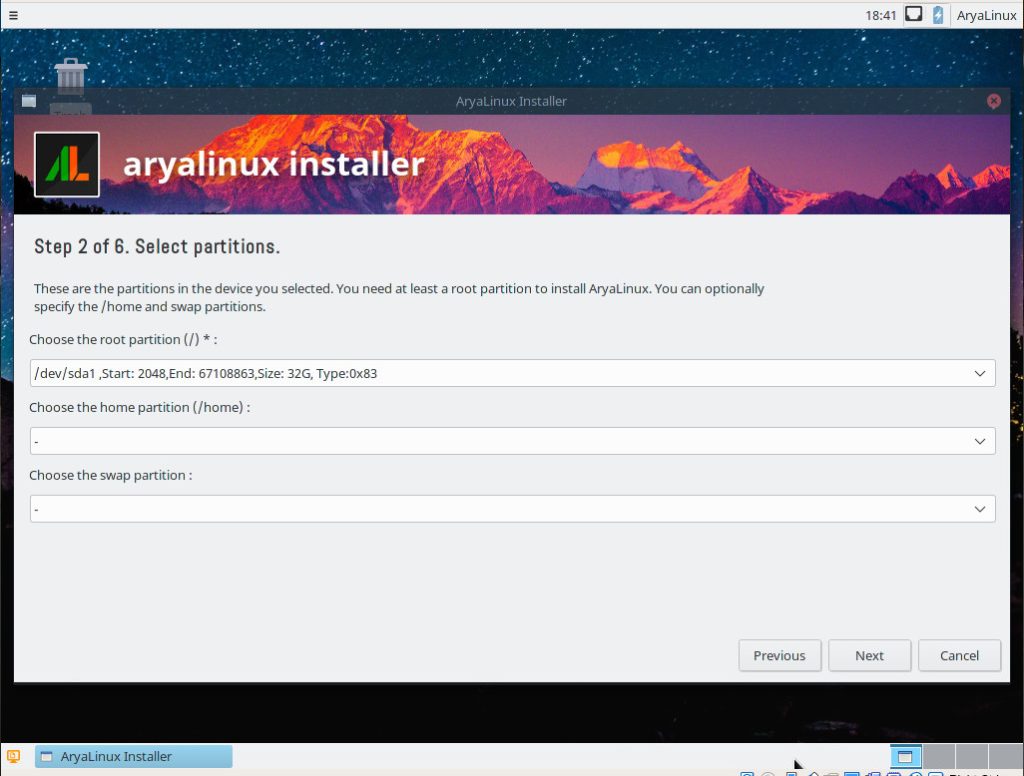Select AryaLinux Installer in the taskbar
Image resolution: width=1024 pixels, height=776 pixels.
[134, 756]
